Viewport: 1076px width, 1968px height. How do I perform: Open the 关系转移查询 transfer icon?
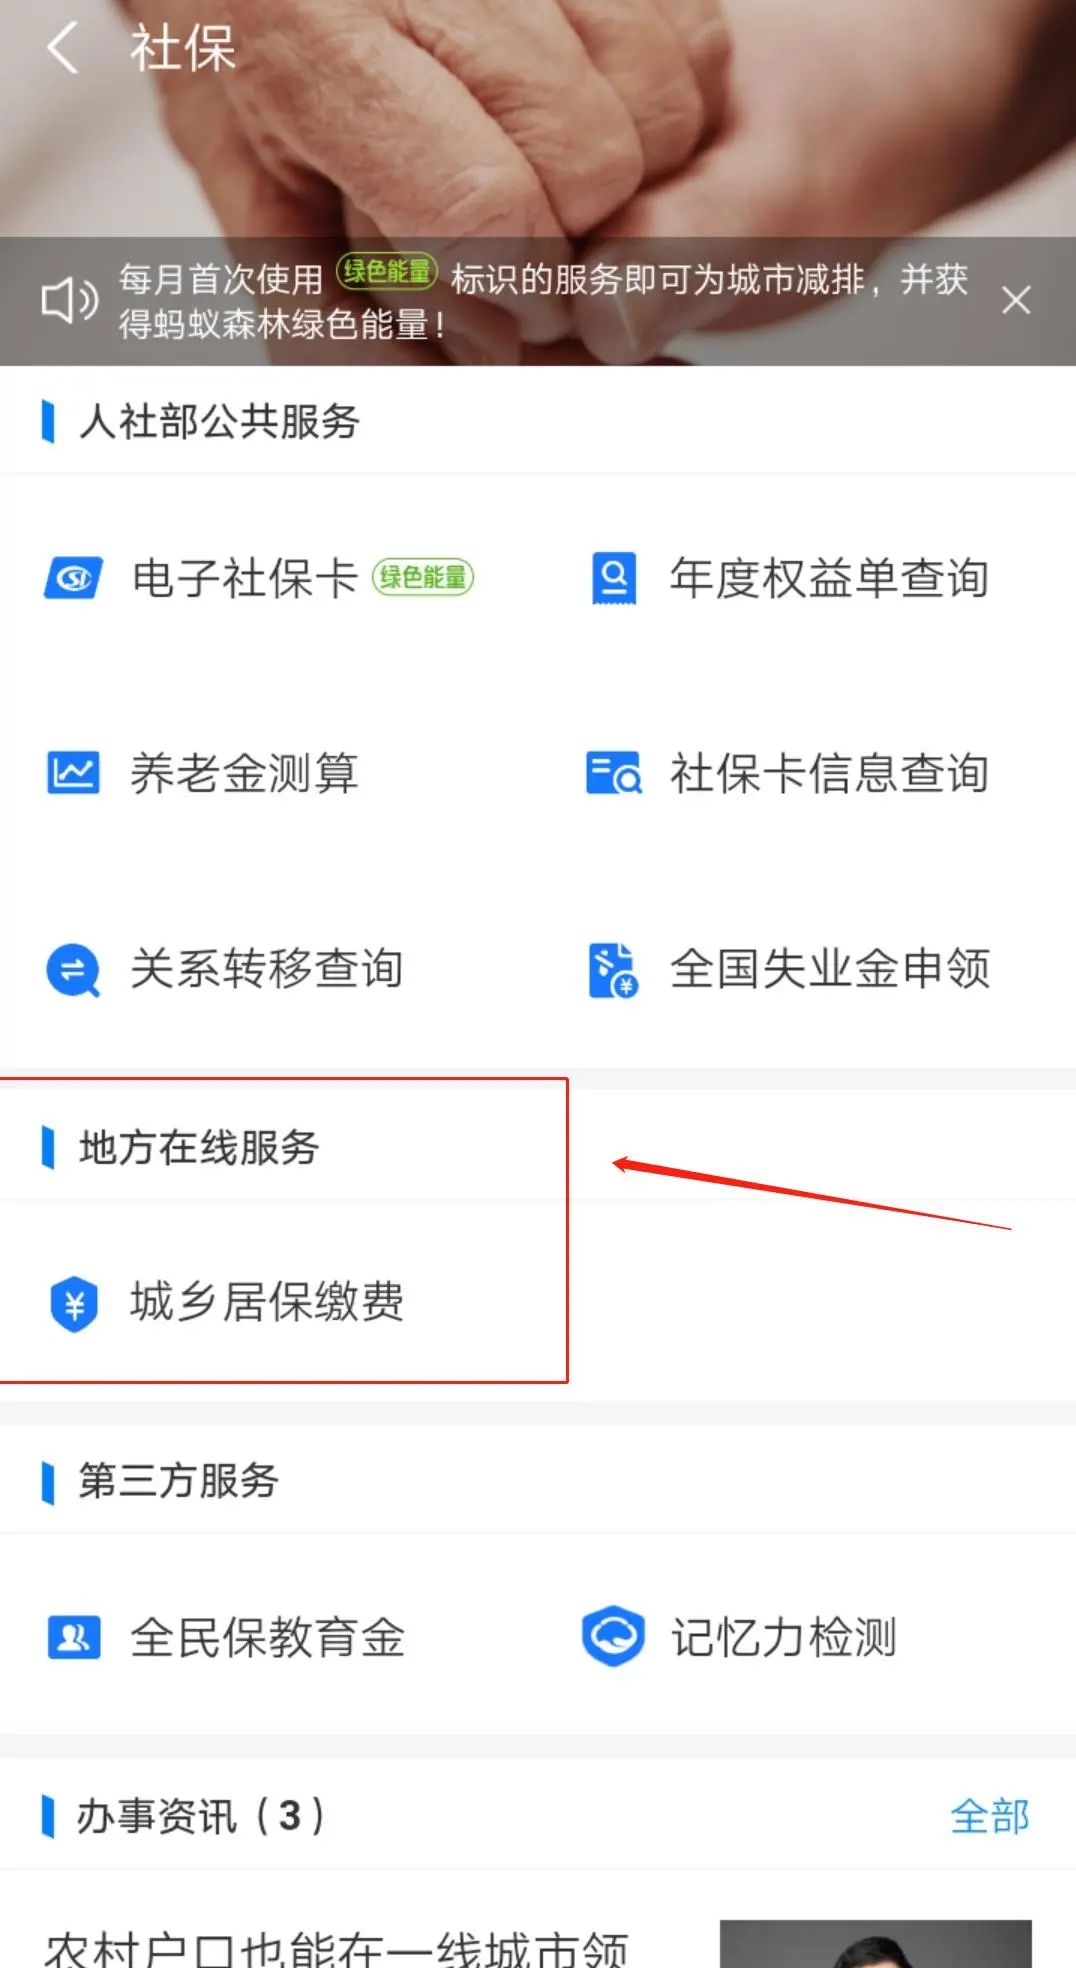(73, 969)
